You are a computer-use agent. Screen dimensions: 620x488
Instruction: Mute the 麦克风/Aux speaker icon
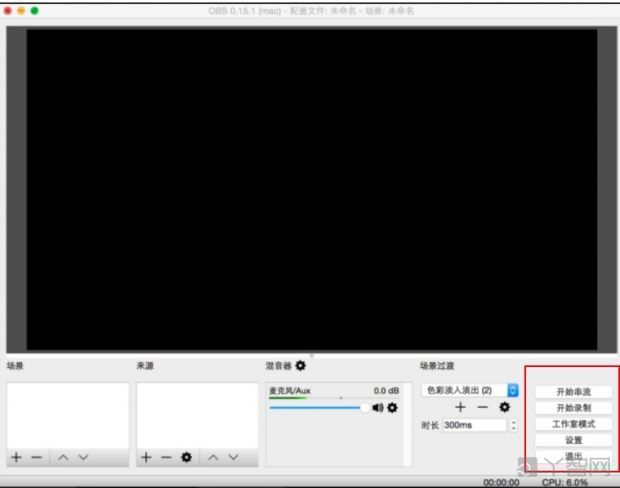point(378,407)
